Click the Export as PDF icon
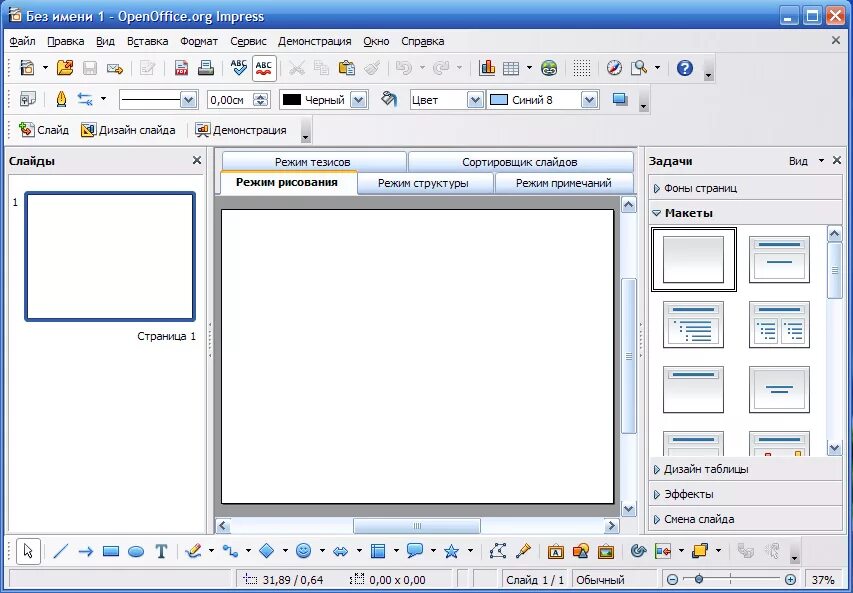853x593 pixels. (181, 68)
